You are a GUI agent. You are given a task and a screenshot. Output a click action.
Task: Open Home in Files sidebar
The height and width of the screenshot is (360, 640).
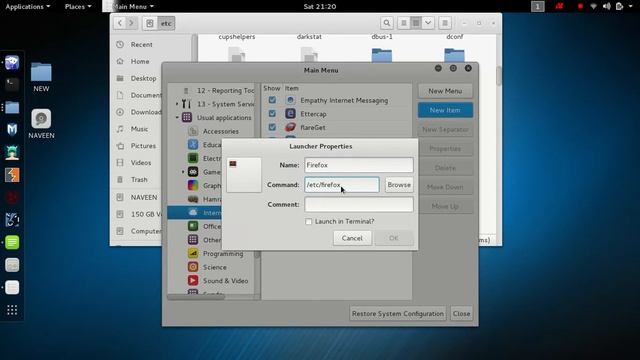click(x=140, y=61)
